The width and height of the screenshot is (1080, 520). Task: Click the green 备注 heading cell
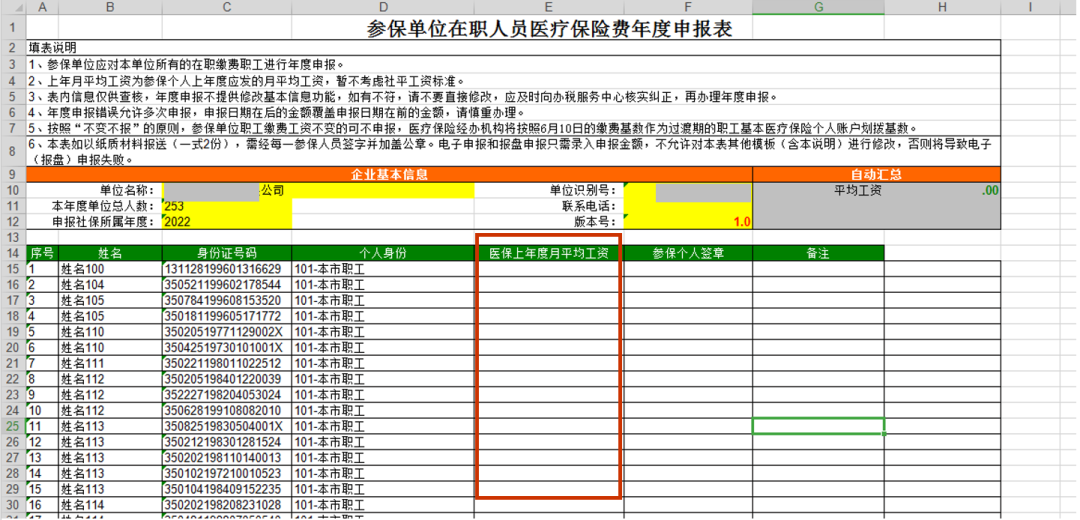tap(818, 253)
